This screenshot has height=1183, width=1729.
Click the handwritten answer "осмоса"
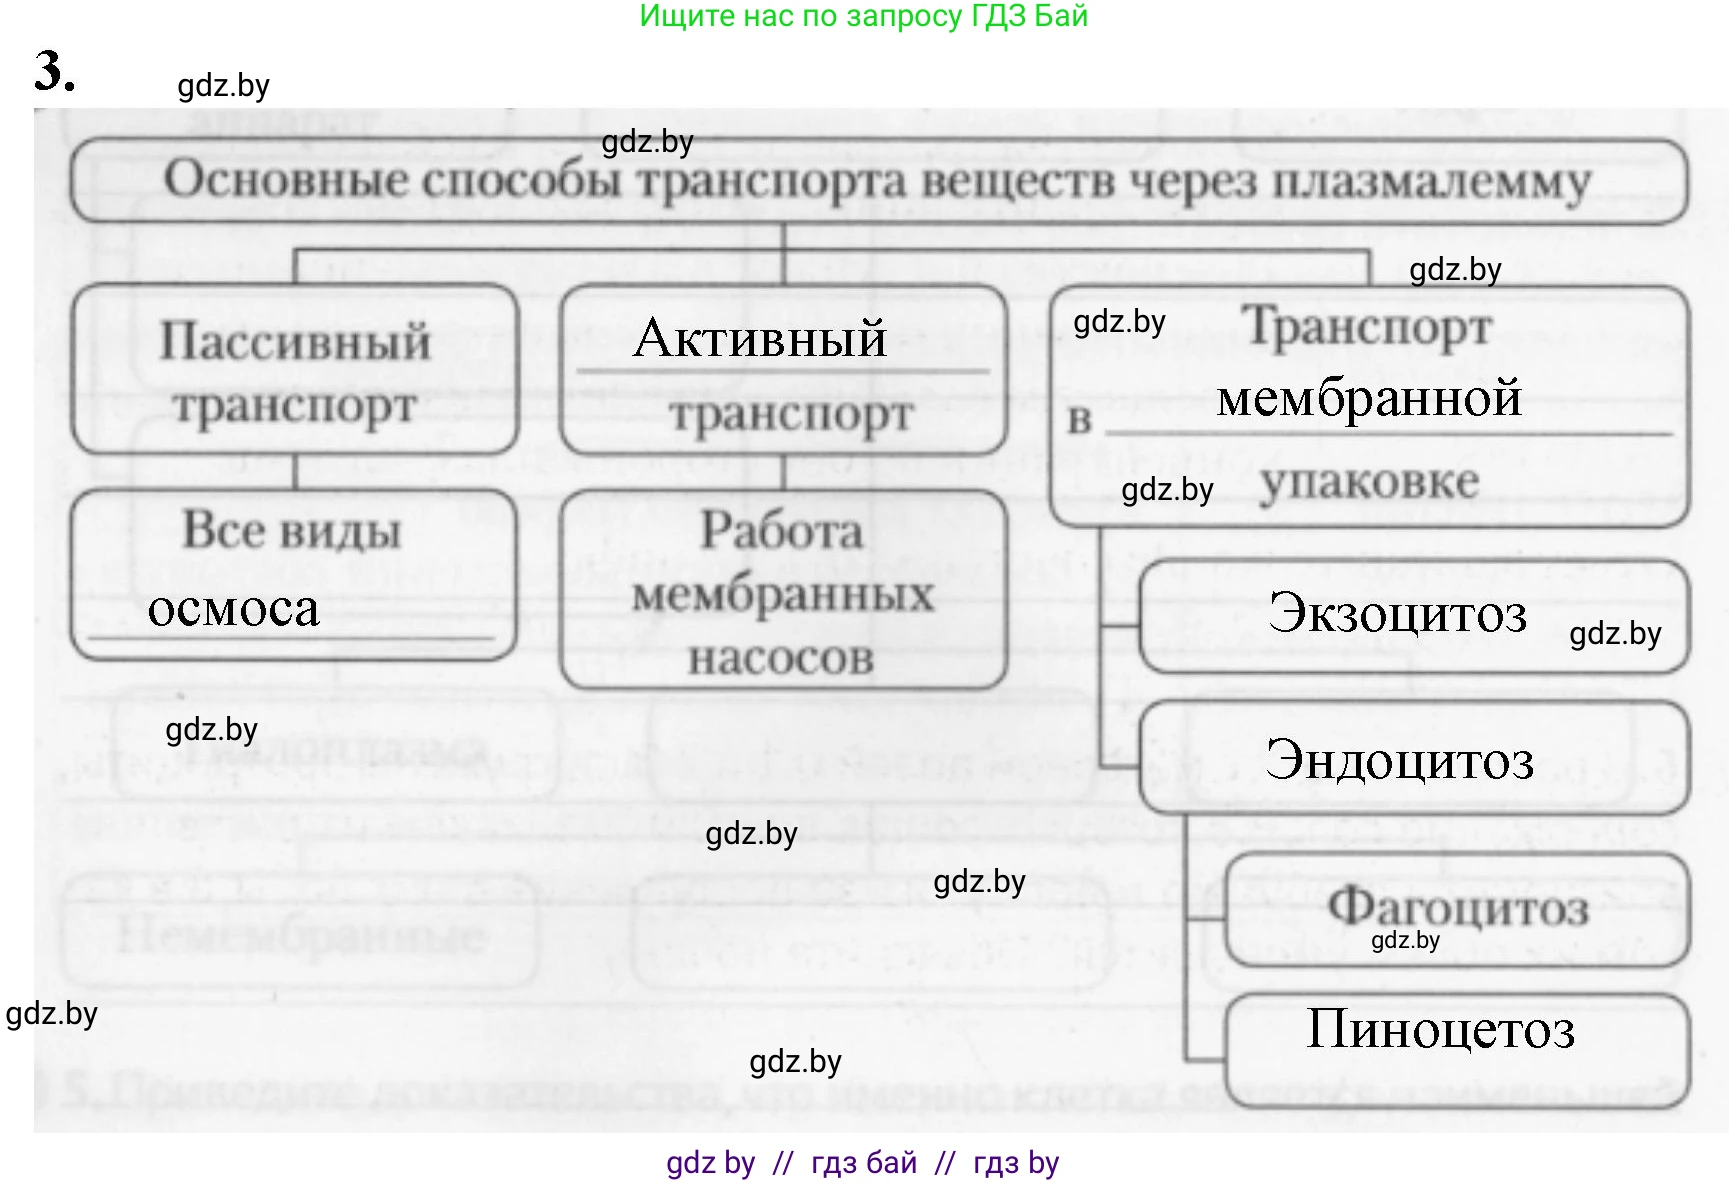(x=233, y=609)
